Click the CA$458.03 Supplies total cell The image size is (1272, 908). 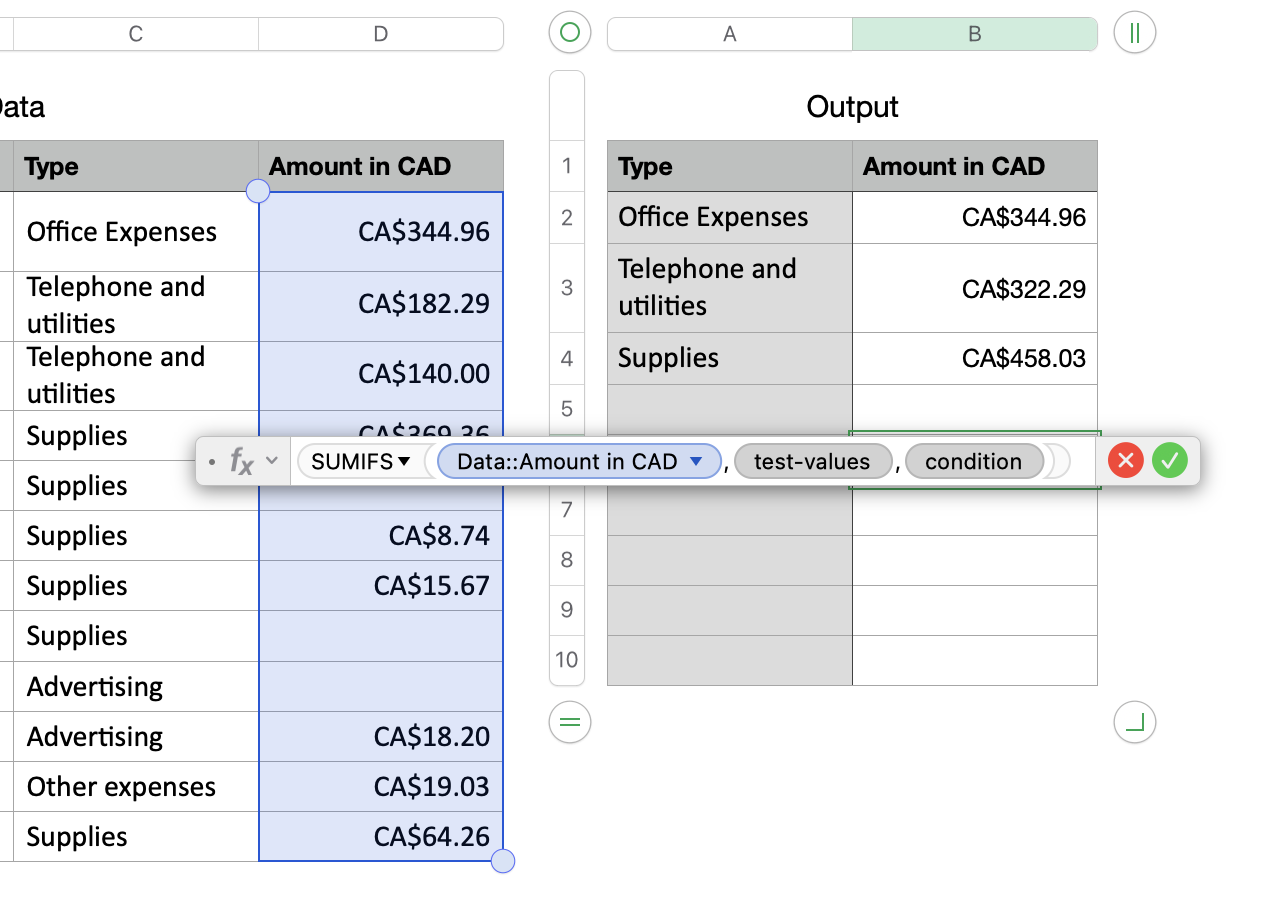pyautogui.click(x=974, y=358)
